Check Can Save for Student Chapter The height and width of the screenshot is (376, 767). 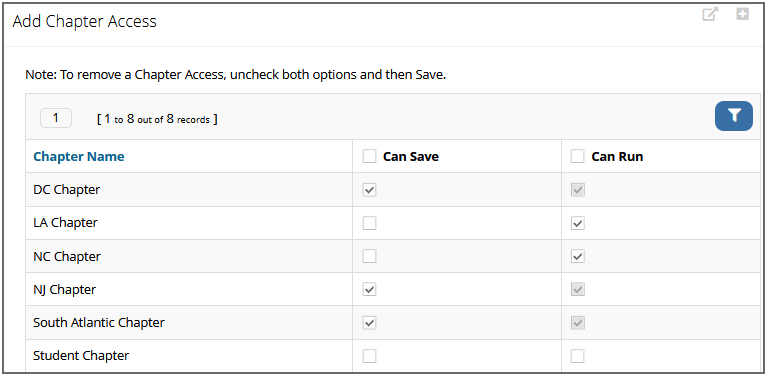369,356
